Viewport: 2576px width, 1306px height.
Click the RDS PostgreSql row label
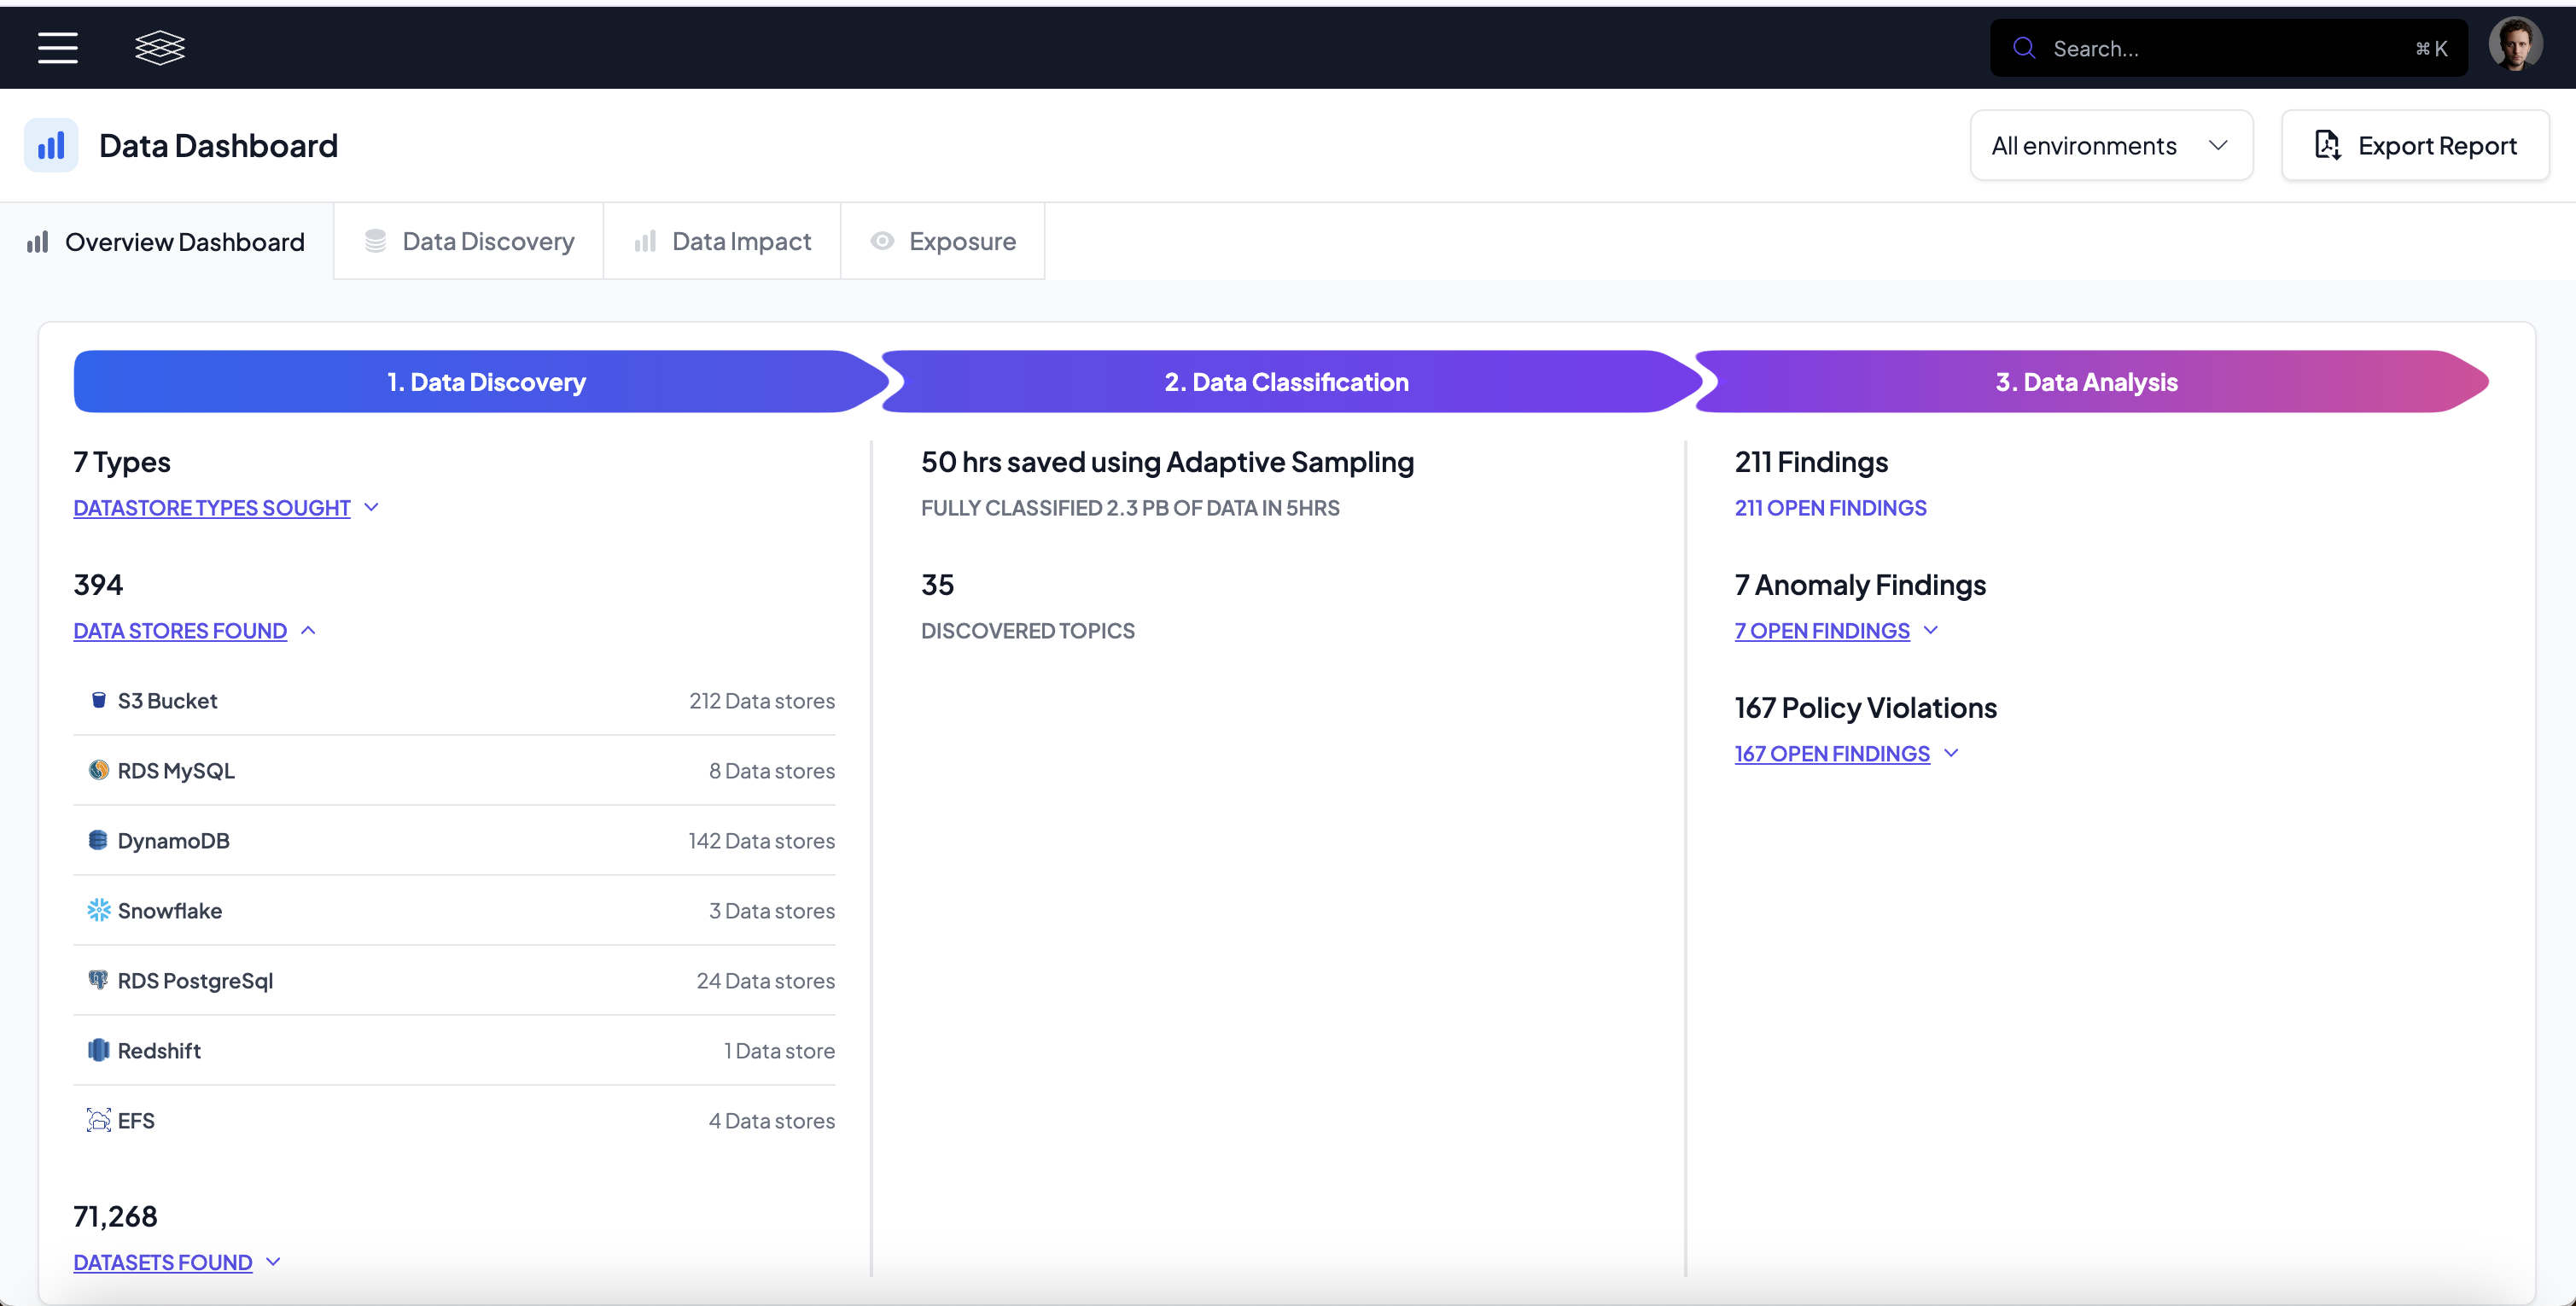point(195,981)
